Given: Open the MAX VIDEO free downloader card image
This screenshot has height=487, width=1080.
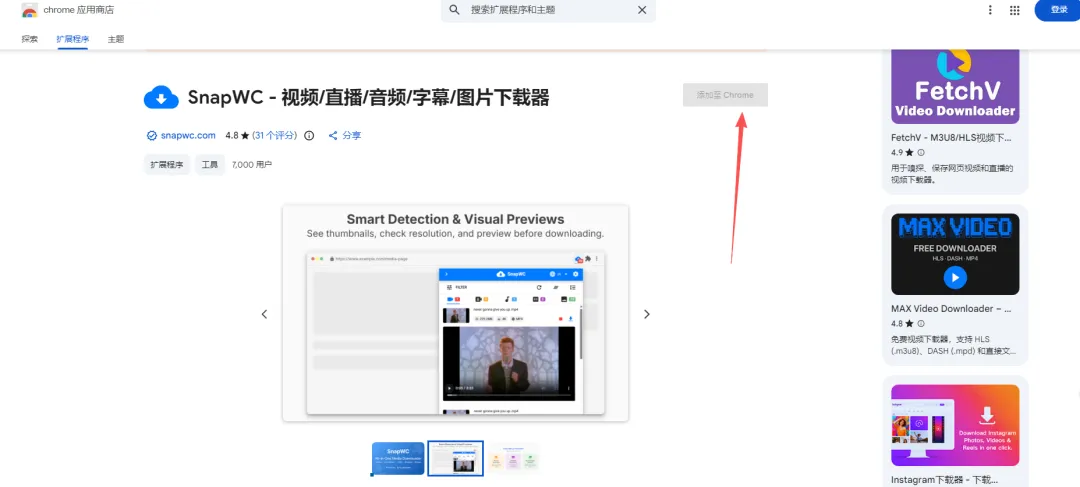Looking at the screenshot, I should [x=955, y=254].
